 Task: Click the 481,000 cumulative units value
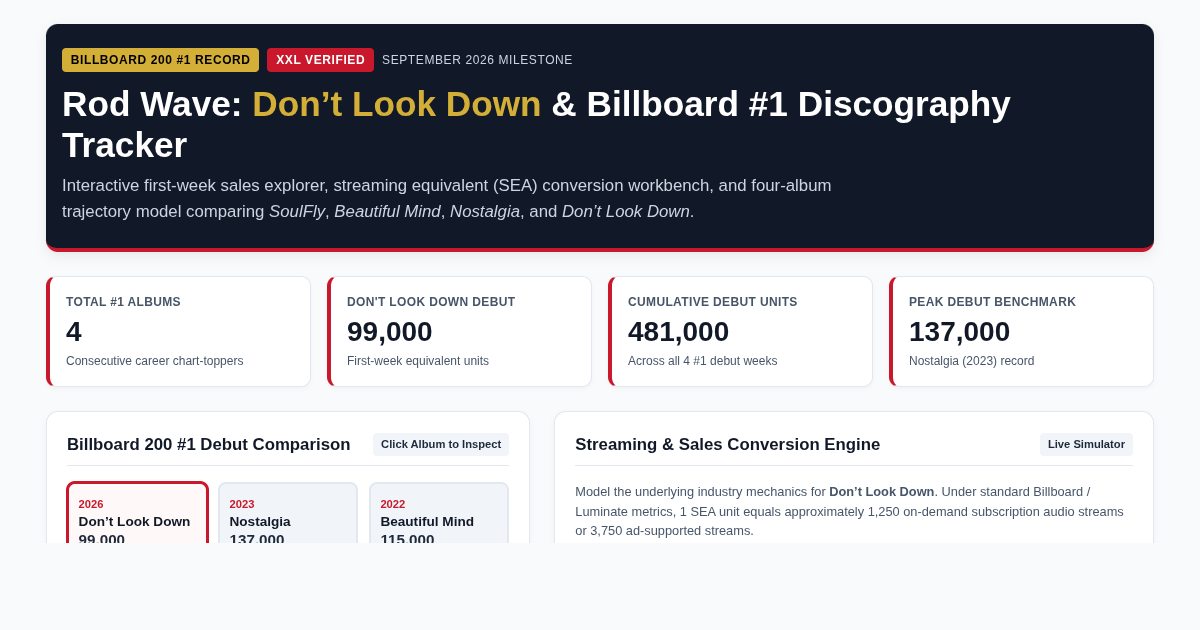pyautogui.click(x=678, y=331)
